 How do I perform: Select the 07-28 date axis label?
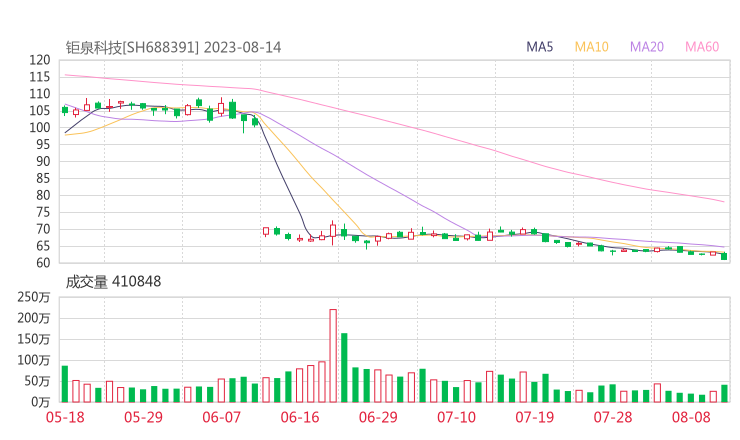[x=612, y=417]
